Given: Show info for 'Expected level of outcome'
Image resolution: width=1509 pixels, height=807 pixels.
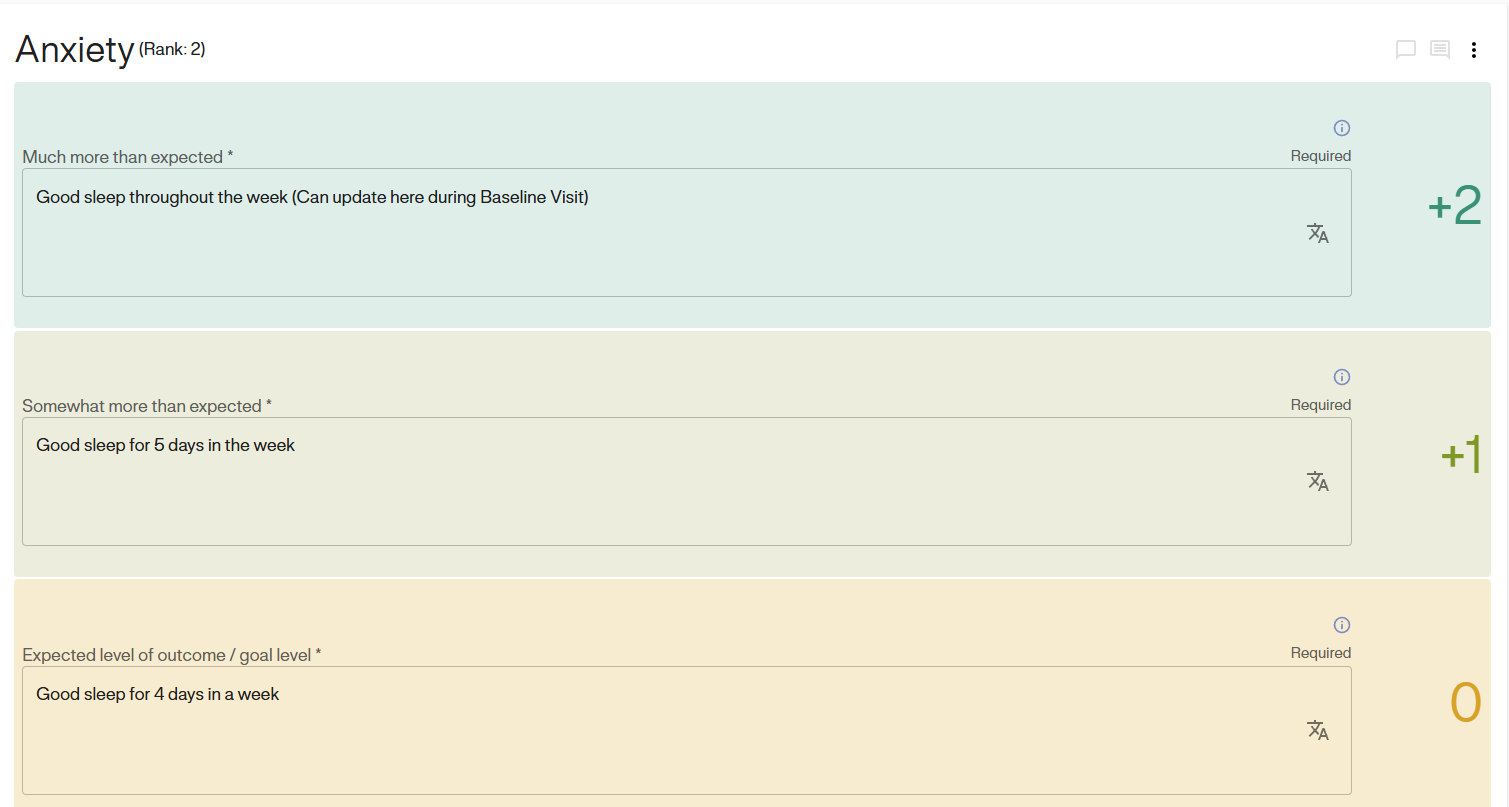Looking at the screenshot, I should click(x=1342, y=625).
